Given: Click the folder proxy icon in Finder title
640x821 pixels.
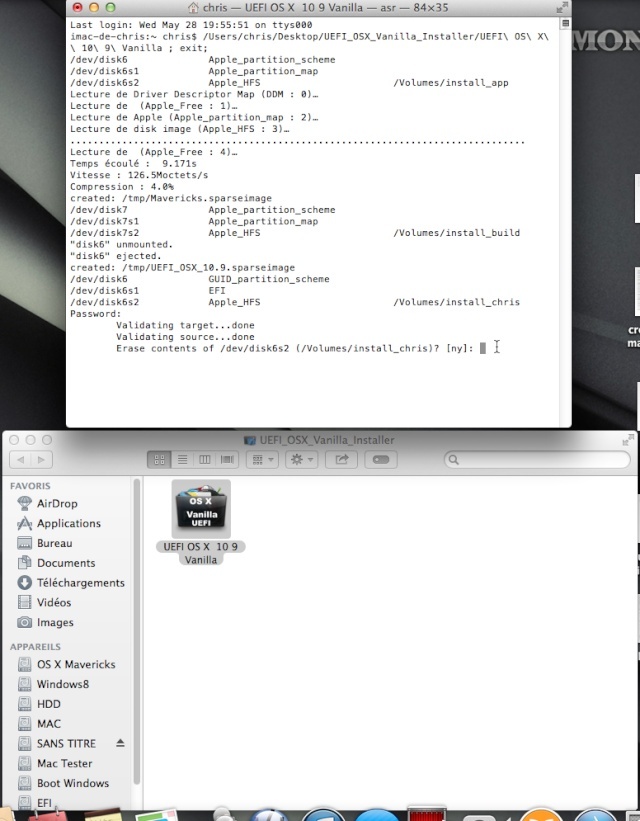Looking at the screenshot, I should pyautogui.click(x=250, y=440).
